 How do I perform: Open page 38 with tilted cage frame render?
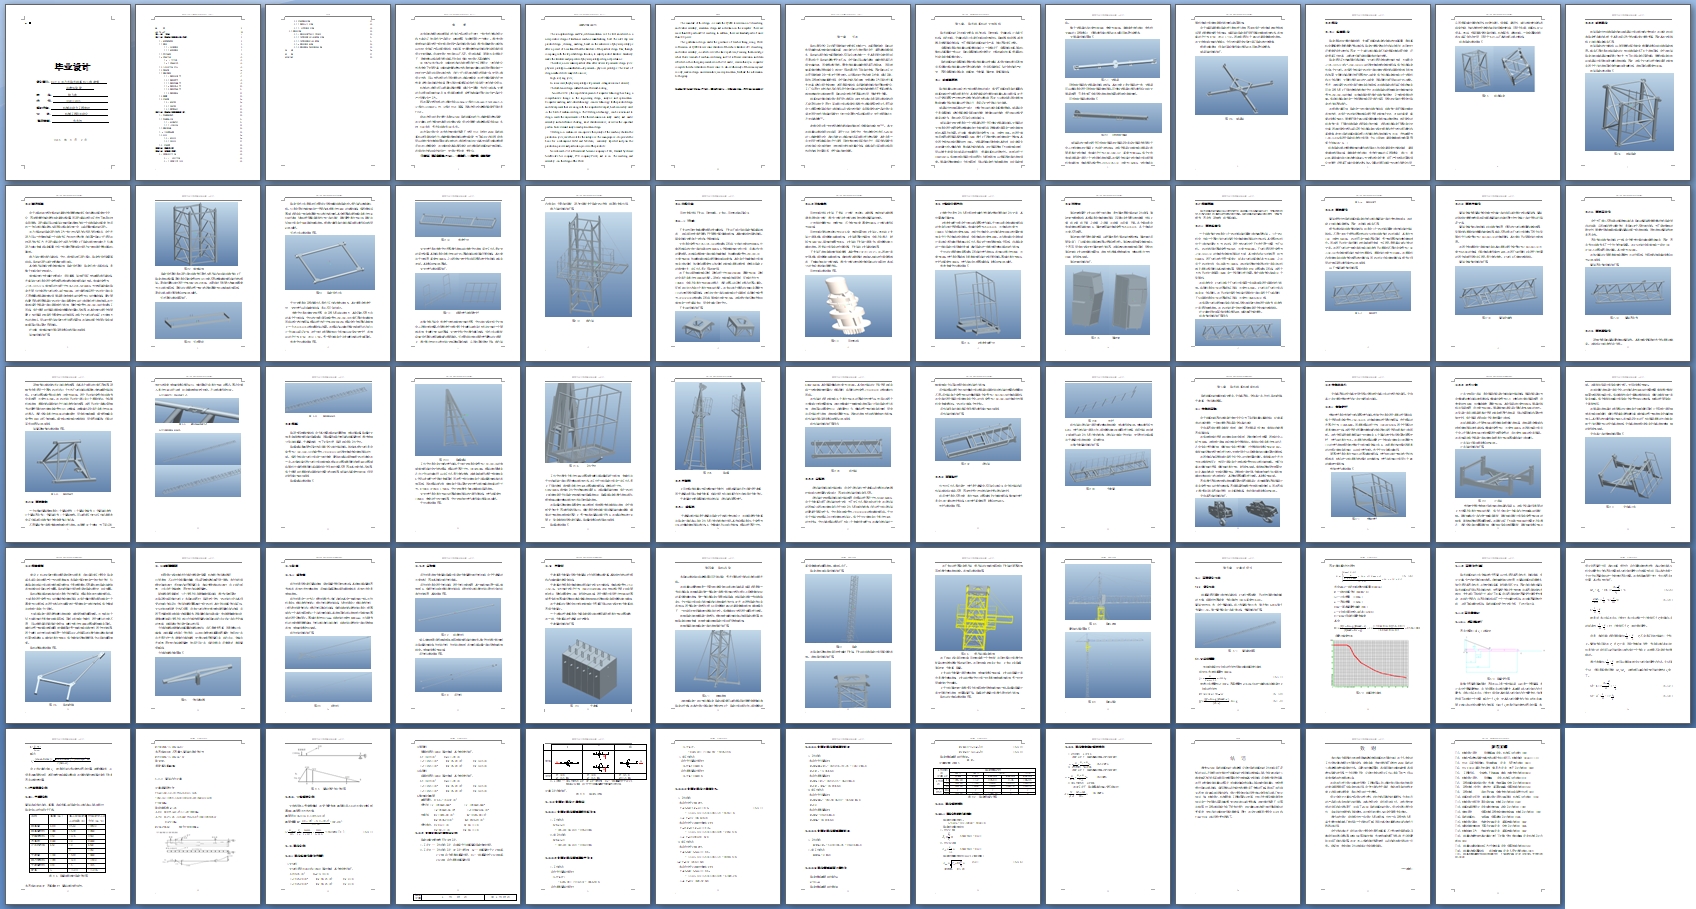1368,454
